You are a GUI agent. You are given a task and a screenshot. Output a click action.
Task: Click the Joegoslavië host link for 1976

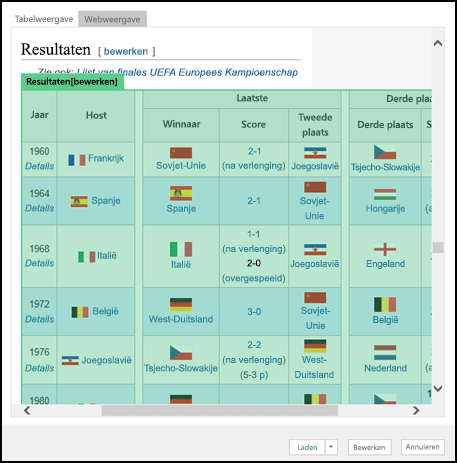(x=107, y=360)
